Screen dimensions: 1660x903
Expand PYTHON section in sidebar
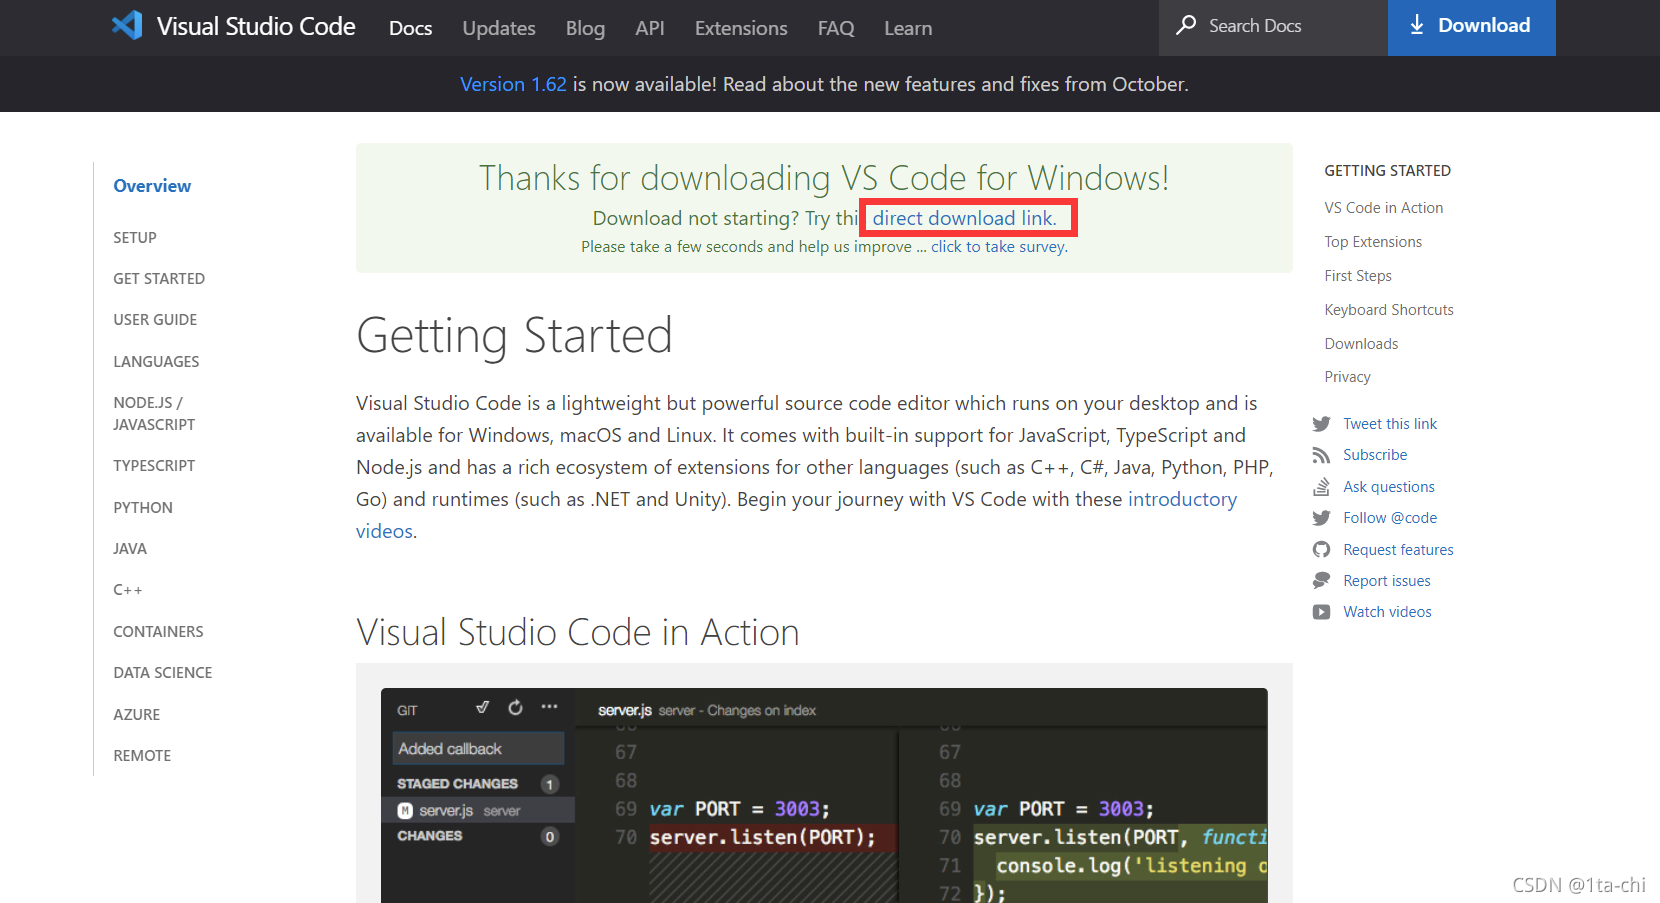coord(143,508)
